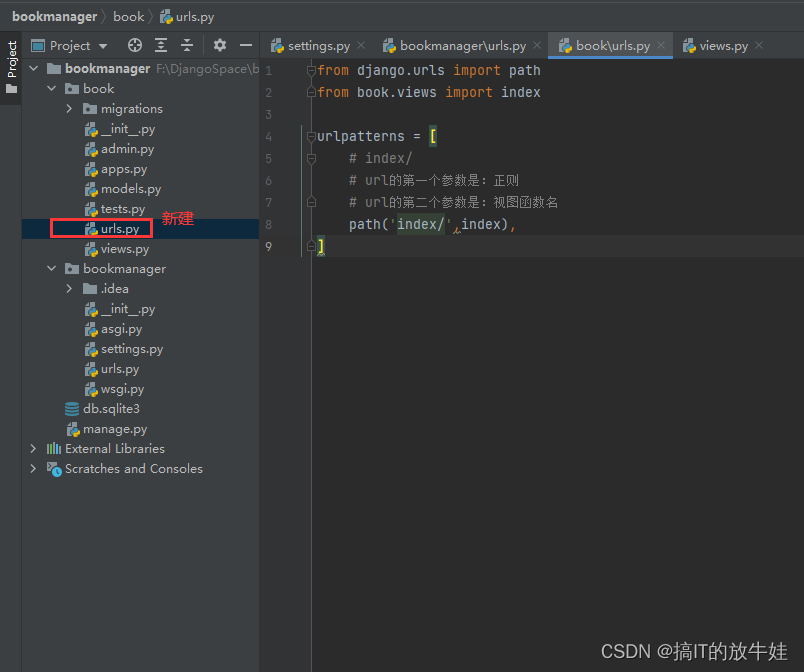
Task: Open wsgi.py in the project tree
Action: pos(123,389)
